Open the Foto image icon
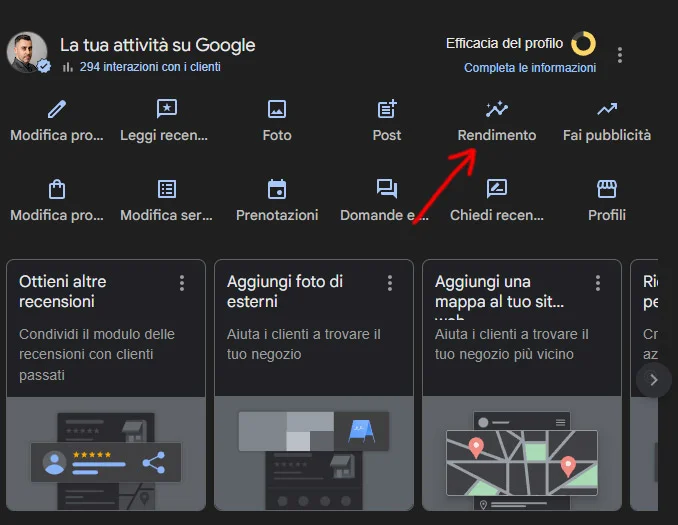 (277, 109)
